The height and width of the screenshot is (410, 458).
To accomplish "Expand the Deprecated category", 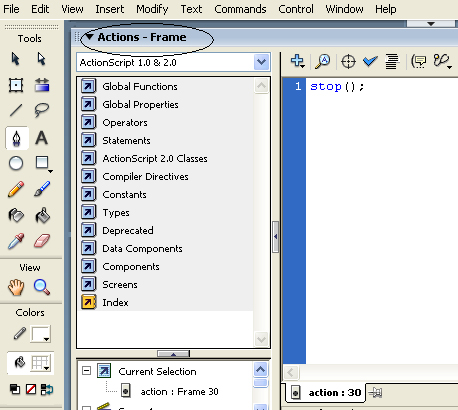I will [128, 231].
